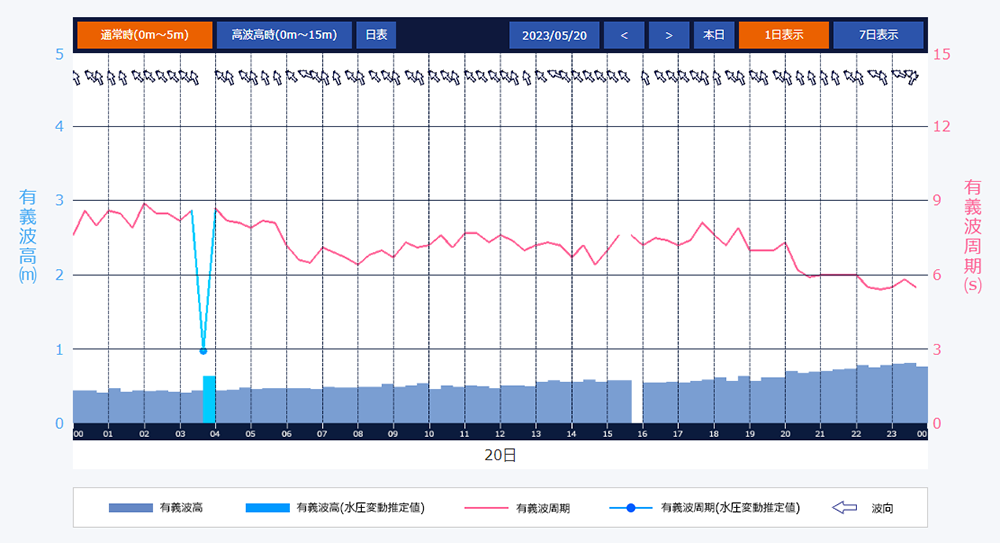Go to previous day using < button
1000x543 pixels.
tap(624, 35)
